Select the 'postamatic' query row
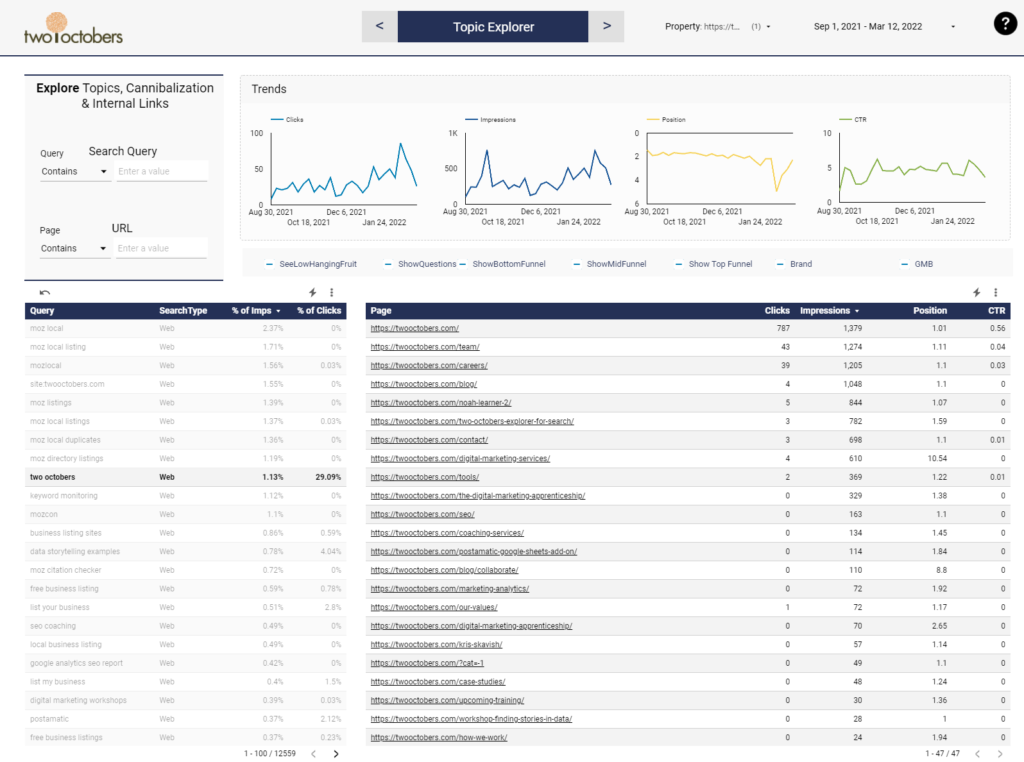The image size is (1024, 762). [185, 719]
